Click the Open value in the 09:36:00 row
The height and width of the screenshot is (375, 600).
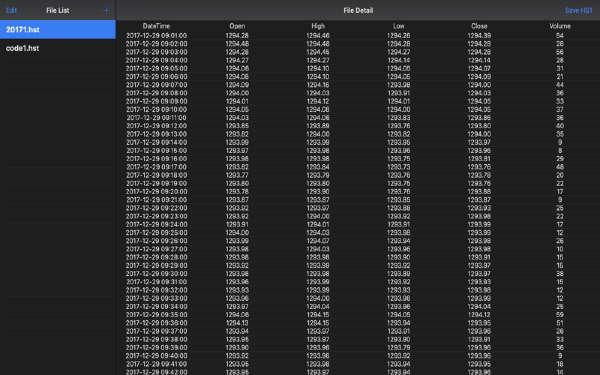pyautogui.click(x=237, y=323)
